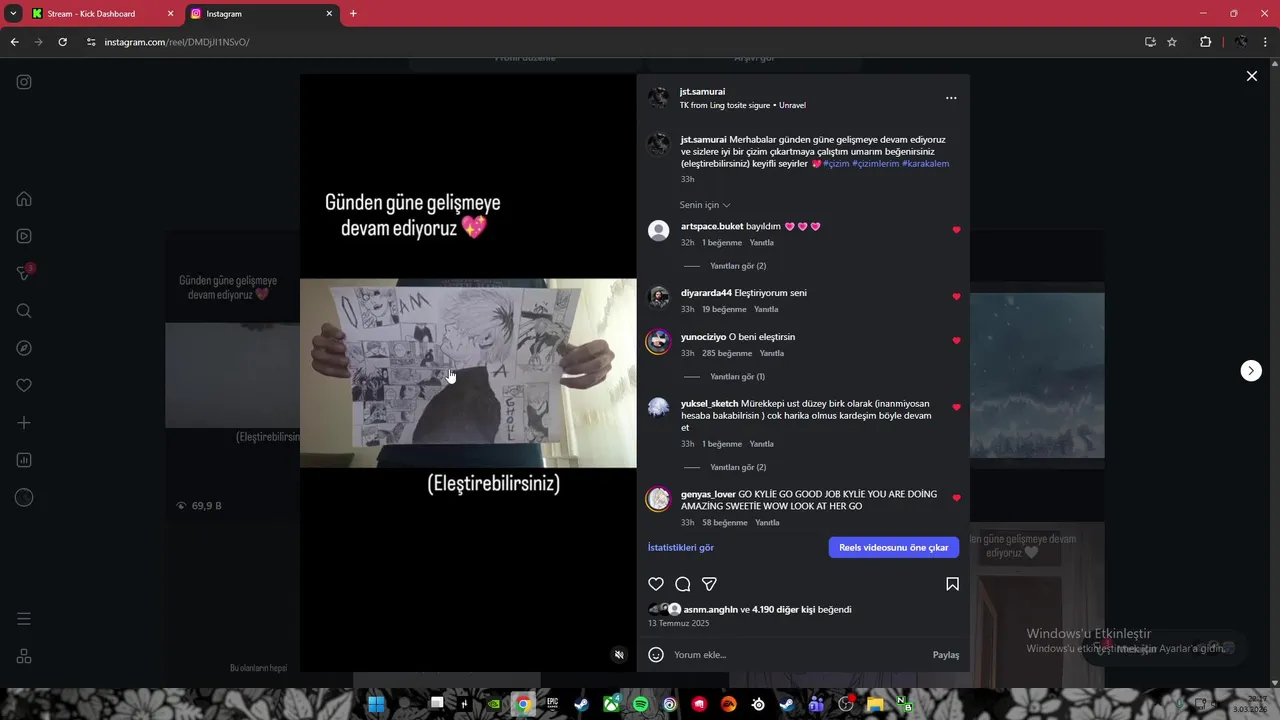Viewport: 1280px width, 720px height.
Task: Click 'Reels videosunu öne çıkar' button
Action: pos(894,548)
